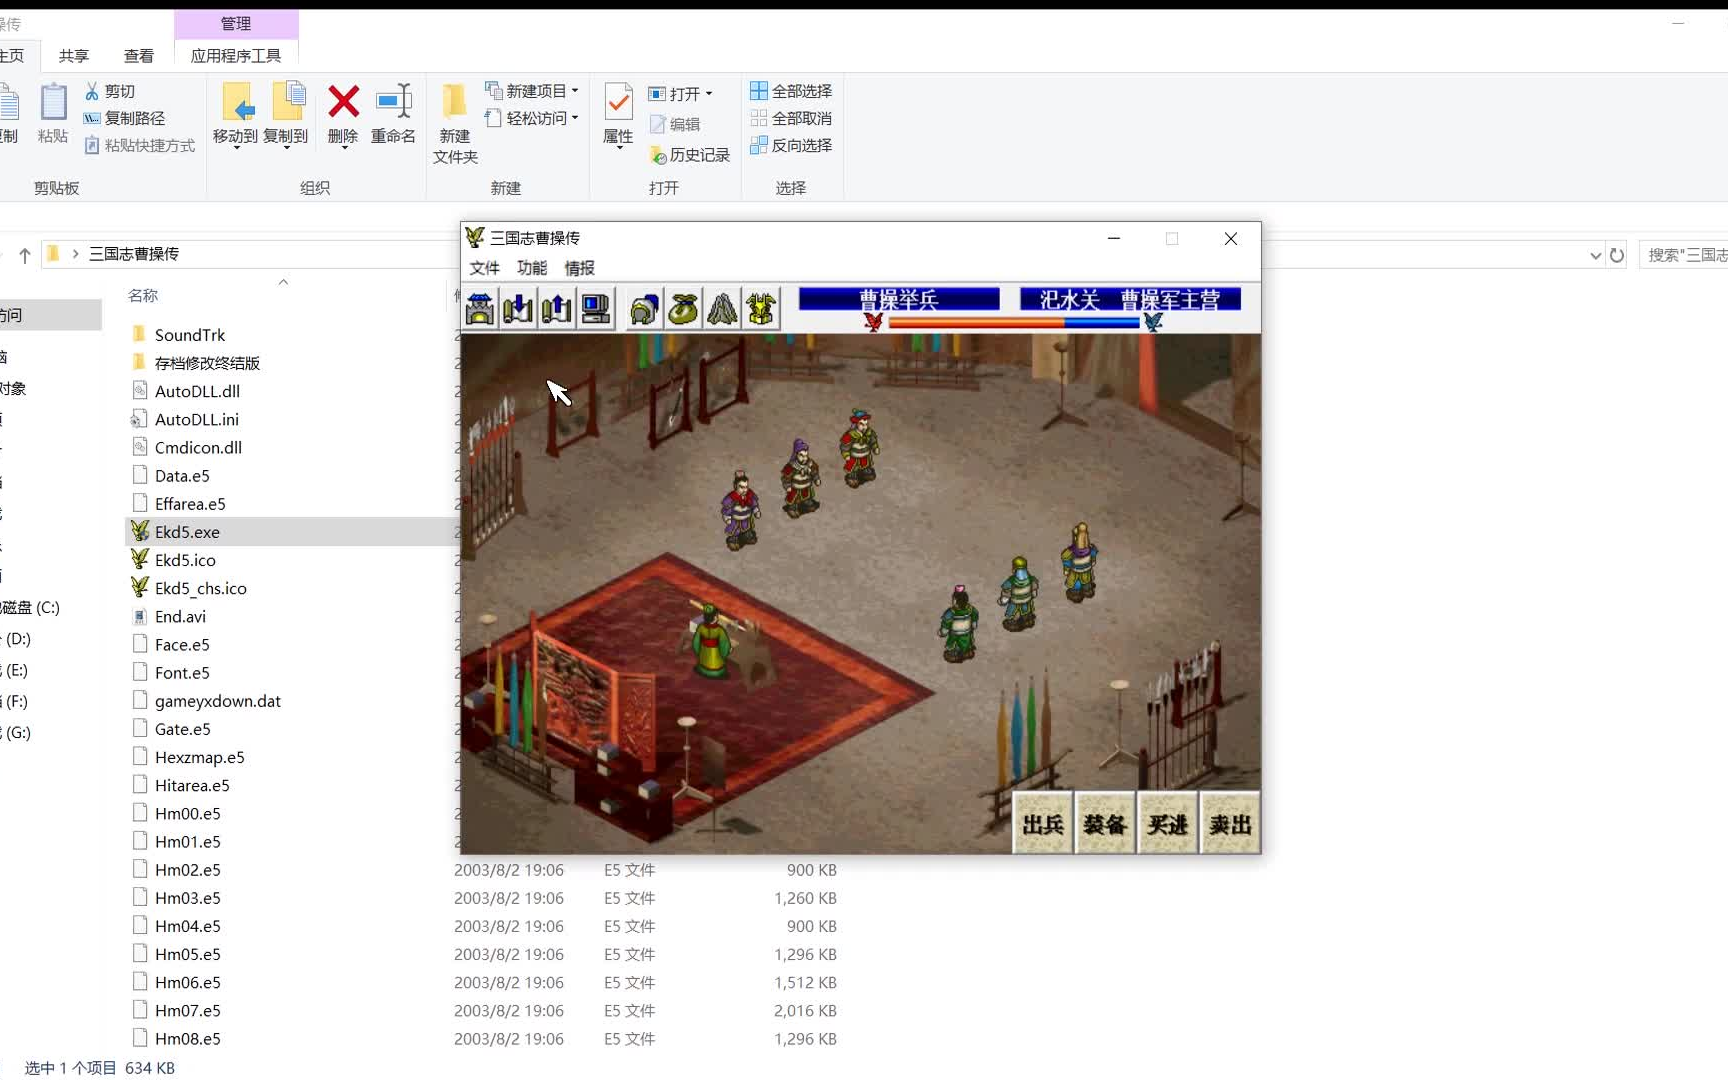The width and height of the screenshot is (1728, 1080).
Task: Click the golden armor icon in game toolbar
Action: click(x=761, y=309)
